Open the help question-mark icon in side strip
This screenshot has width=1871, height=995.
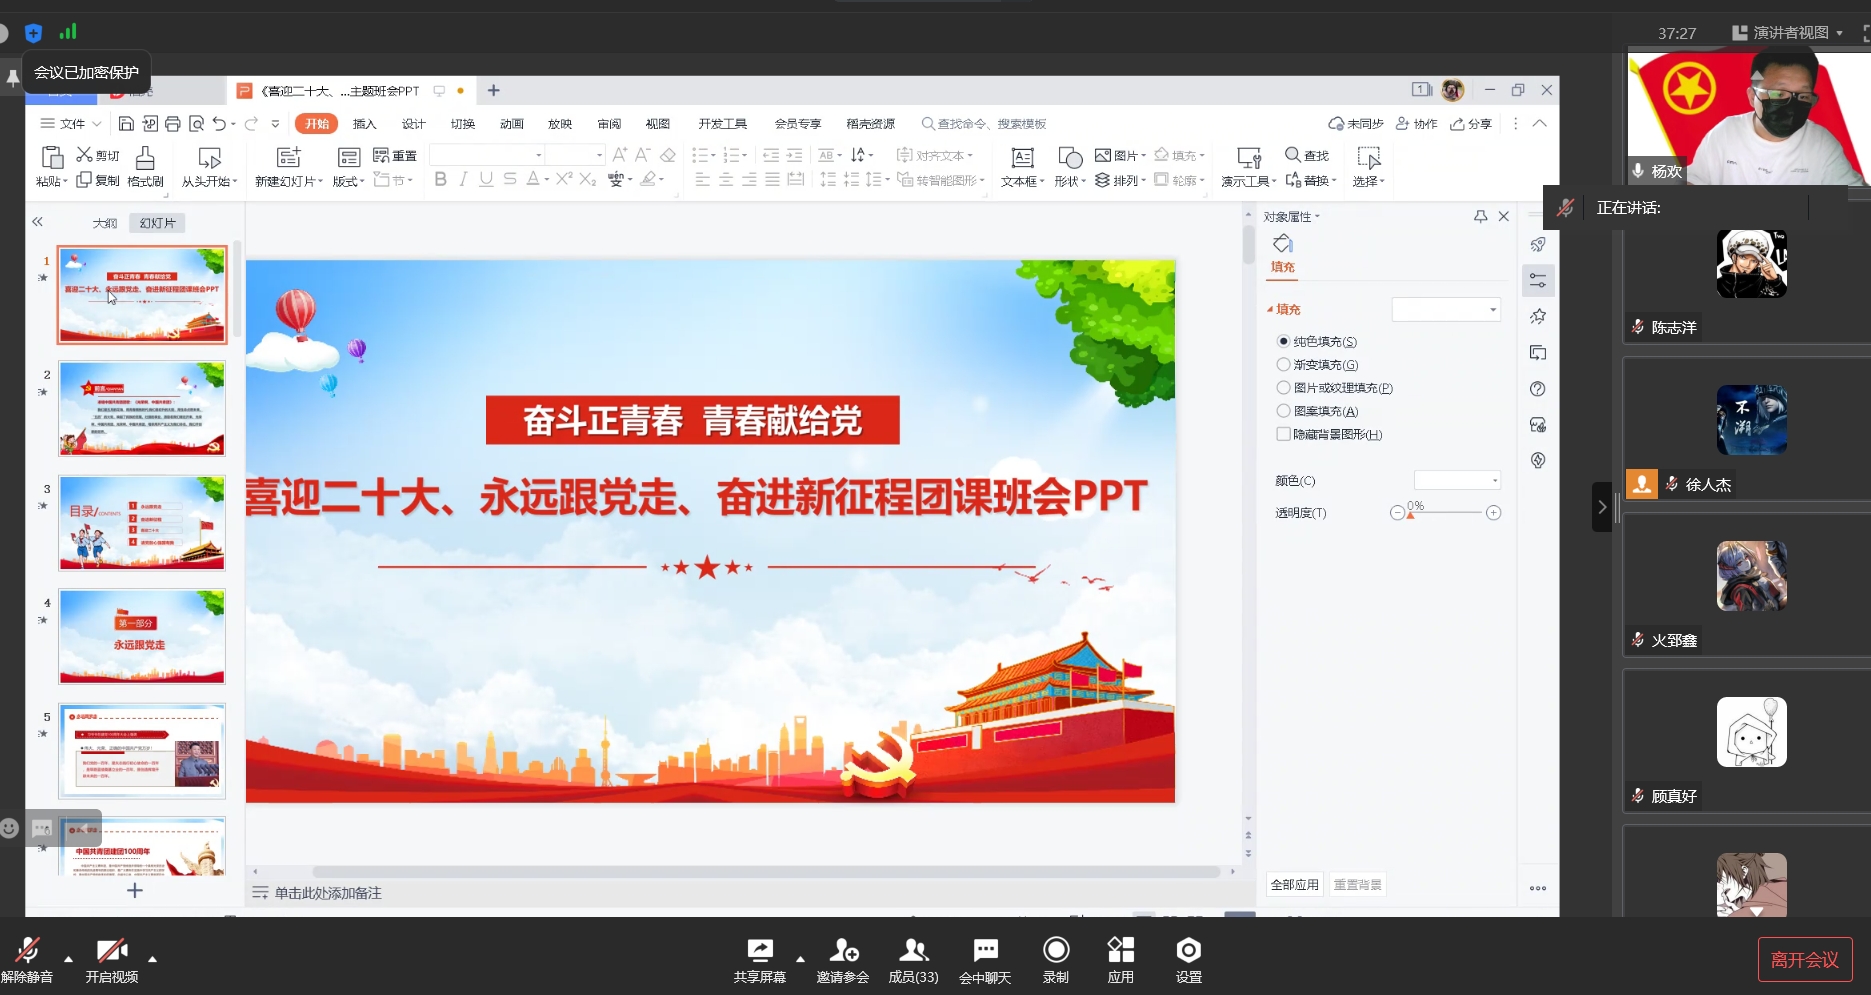[x=1538, y=389]
